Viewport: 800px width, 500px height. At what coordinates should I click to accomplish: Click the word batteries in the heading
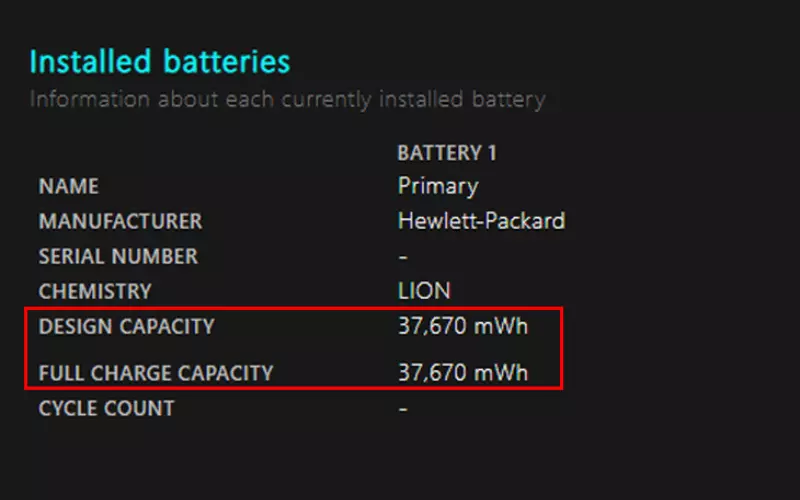tap(227, 62)
